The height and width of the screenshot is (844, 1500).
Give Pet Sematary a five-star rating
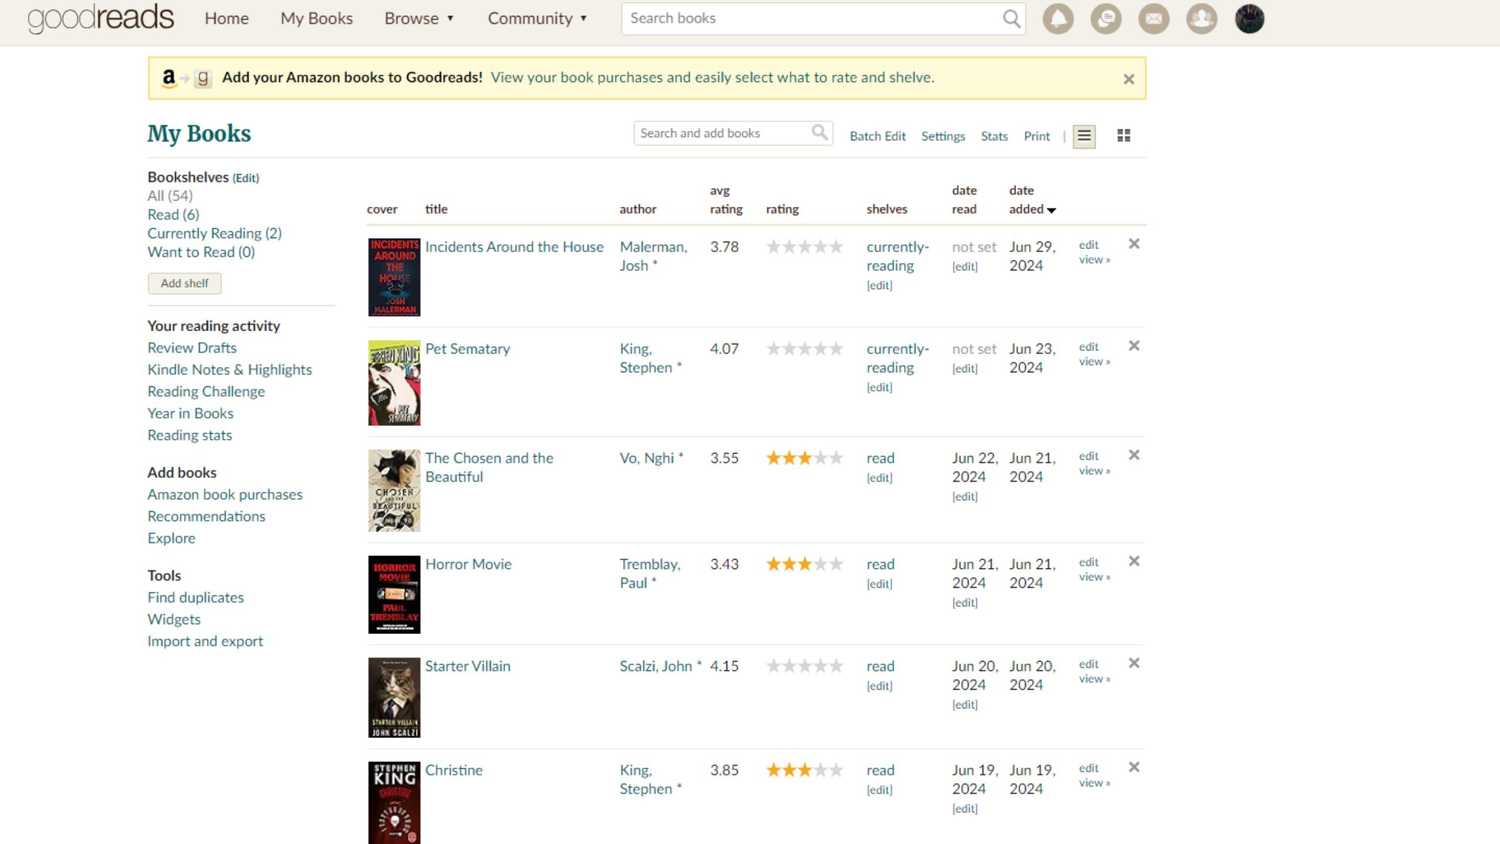(838, 348)
